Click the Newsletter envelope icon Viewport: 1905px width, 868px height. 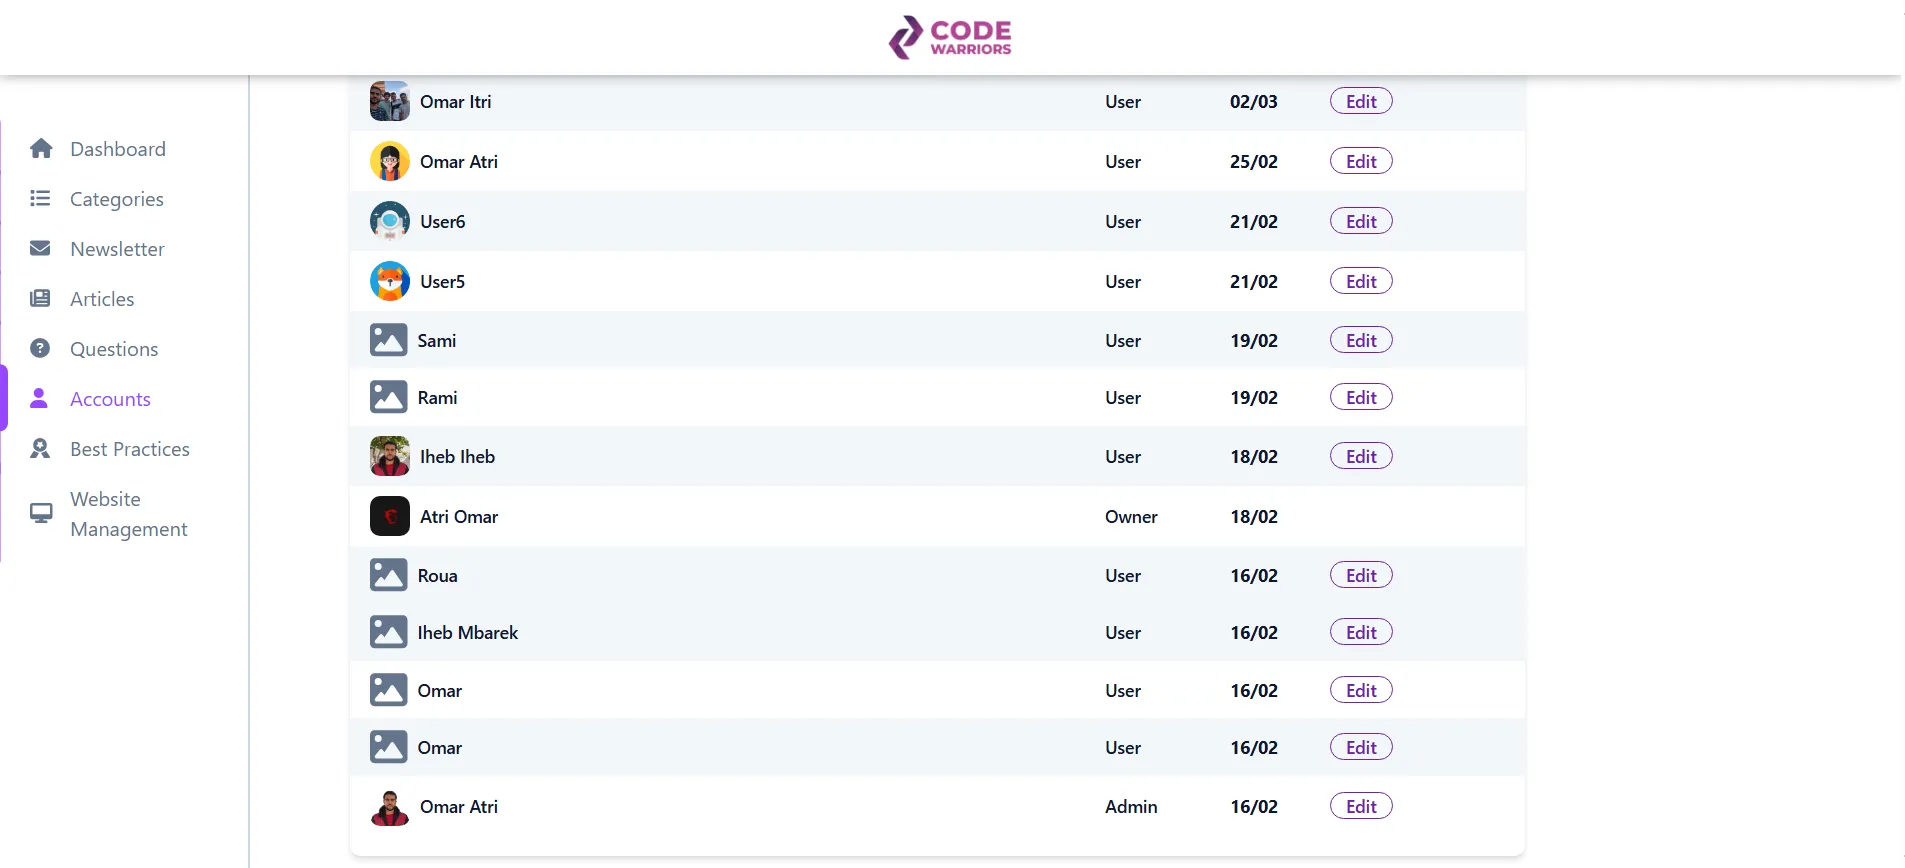(40, 249)
